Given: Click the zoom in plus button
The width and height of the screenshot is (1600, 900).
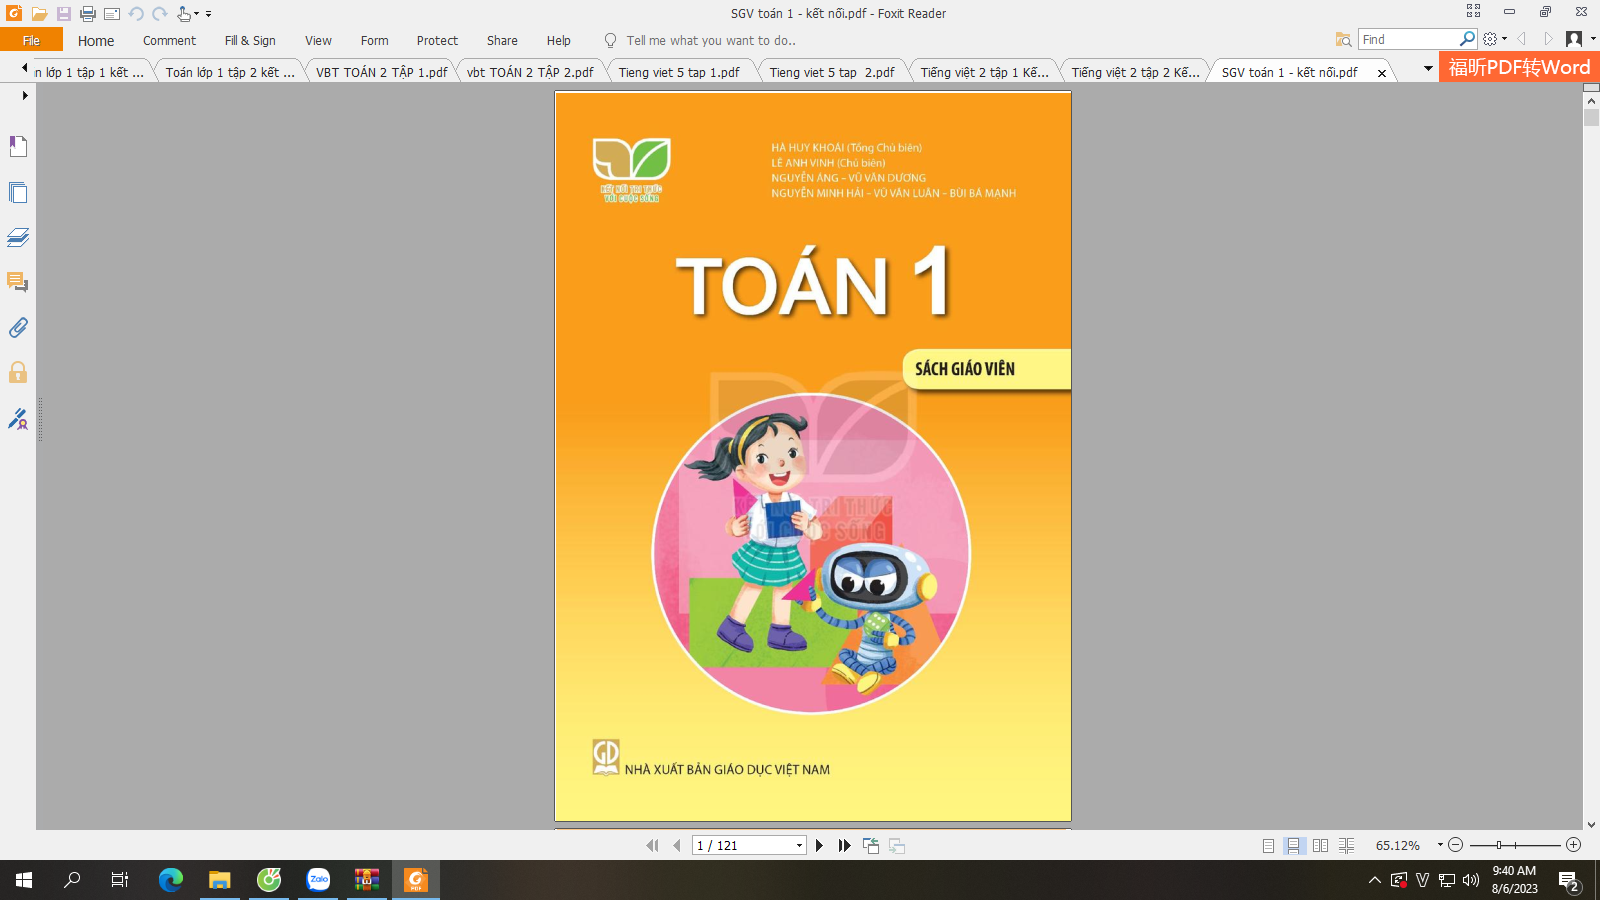Looking at the screenshot, I should (1574, 845).
